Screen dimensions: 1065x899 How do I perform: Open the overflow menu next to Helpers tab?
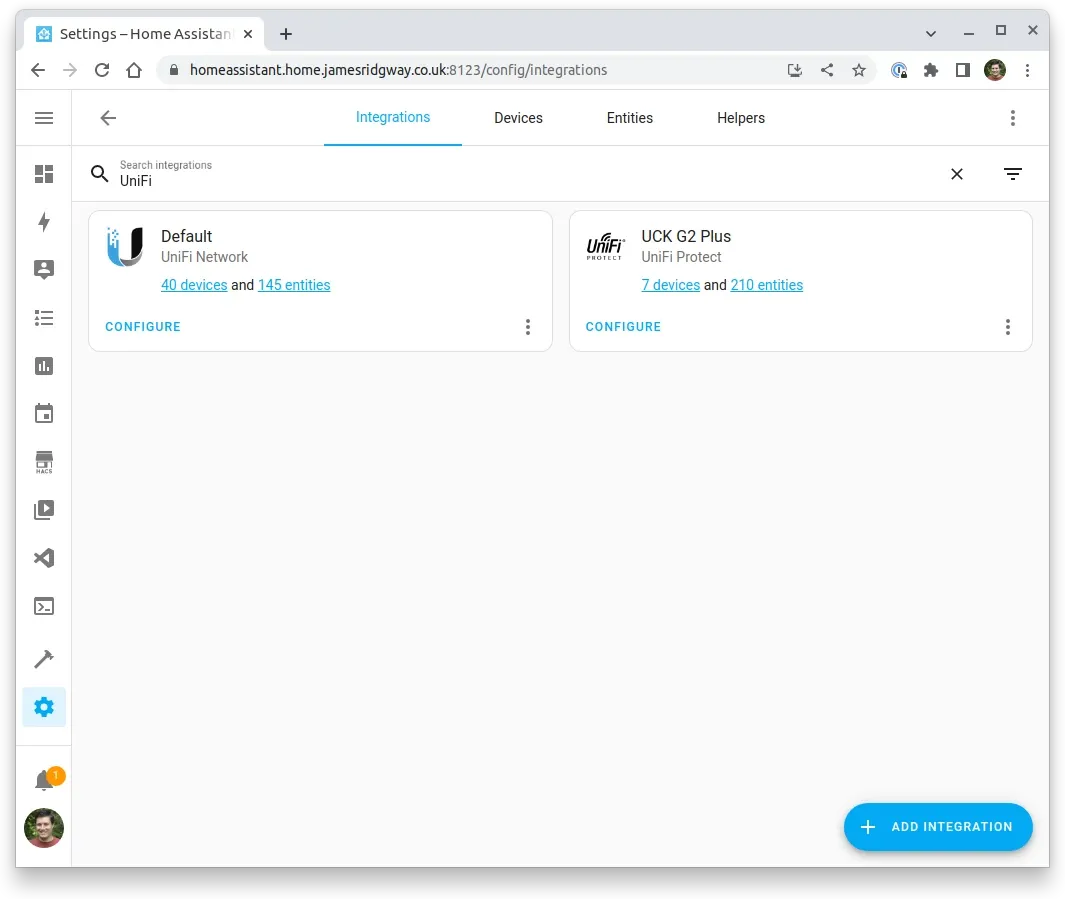(x=1013, y=117)
